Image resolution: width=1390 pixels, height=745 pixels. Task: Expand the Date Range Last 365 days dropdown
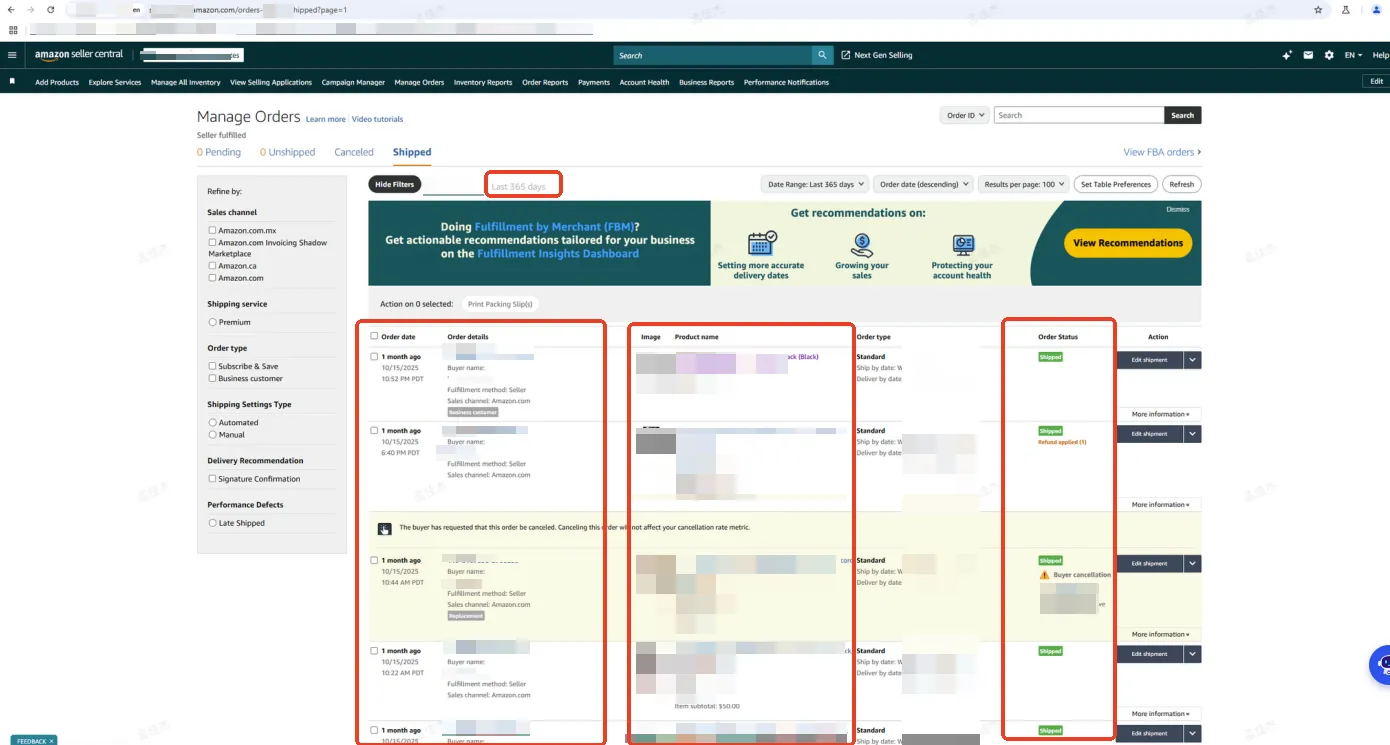(x=813, y=184)
